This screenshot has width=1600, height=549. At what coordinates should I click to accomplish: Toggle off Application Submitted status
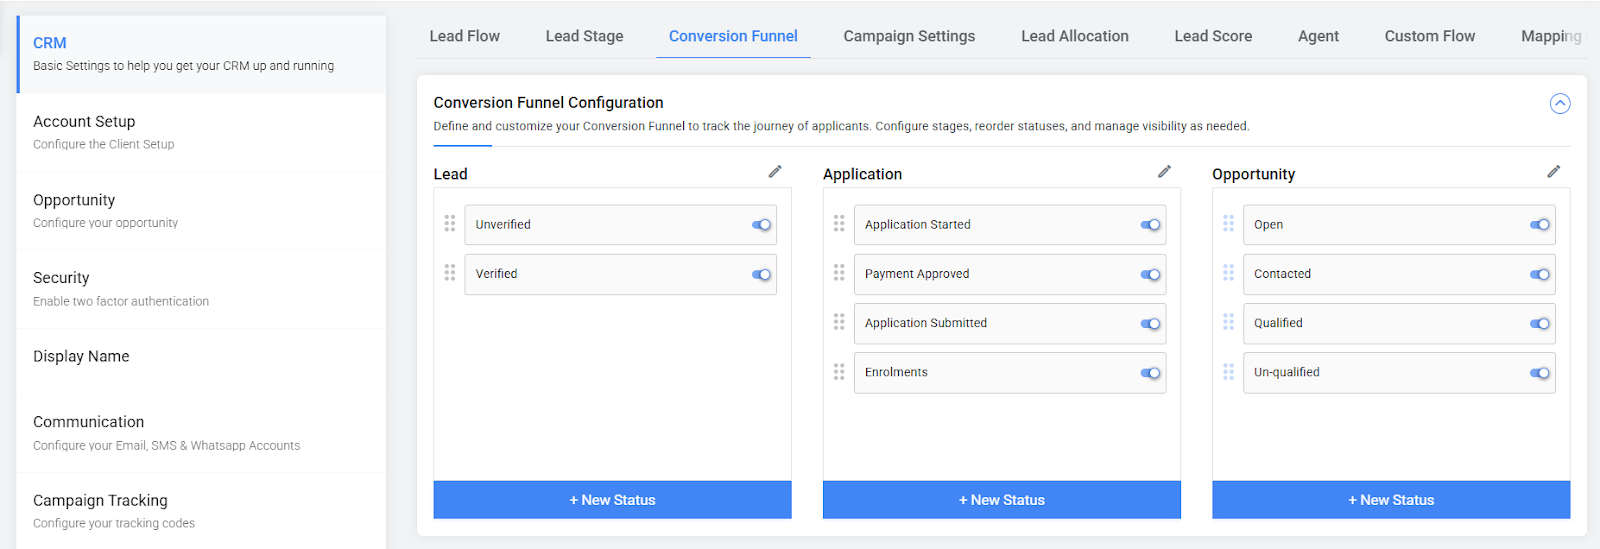click(x=1150, y=323)
